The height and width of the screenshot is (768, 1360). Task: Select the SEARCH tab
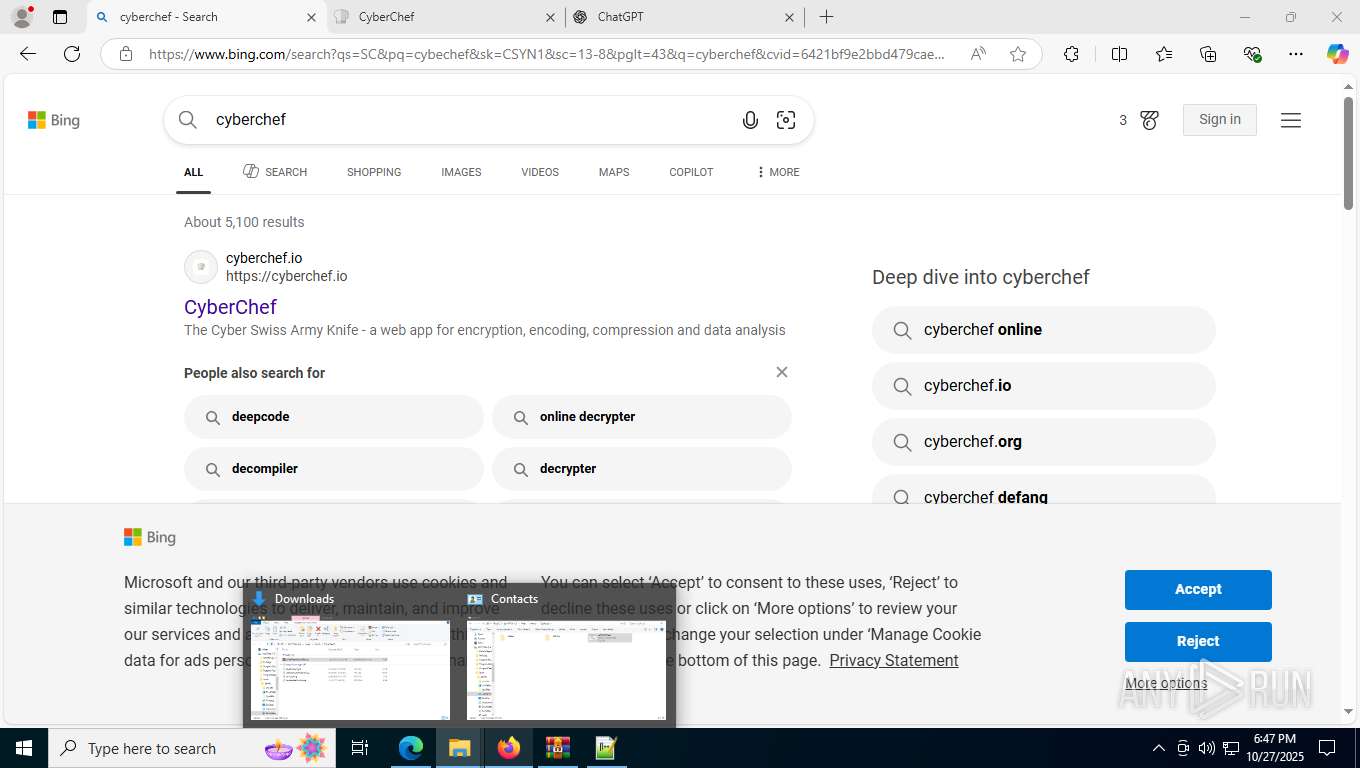pos(275,172)
